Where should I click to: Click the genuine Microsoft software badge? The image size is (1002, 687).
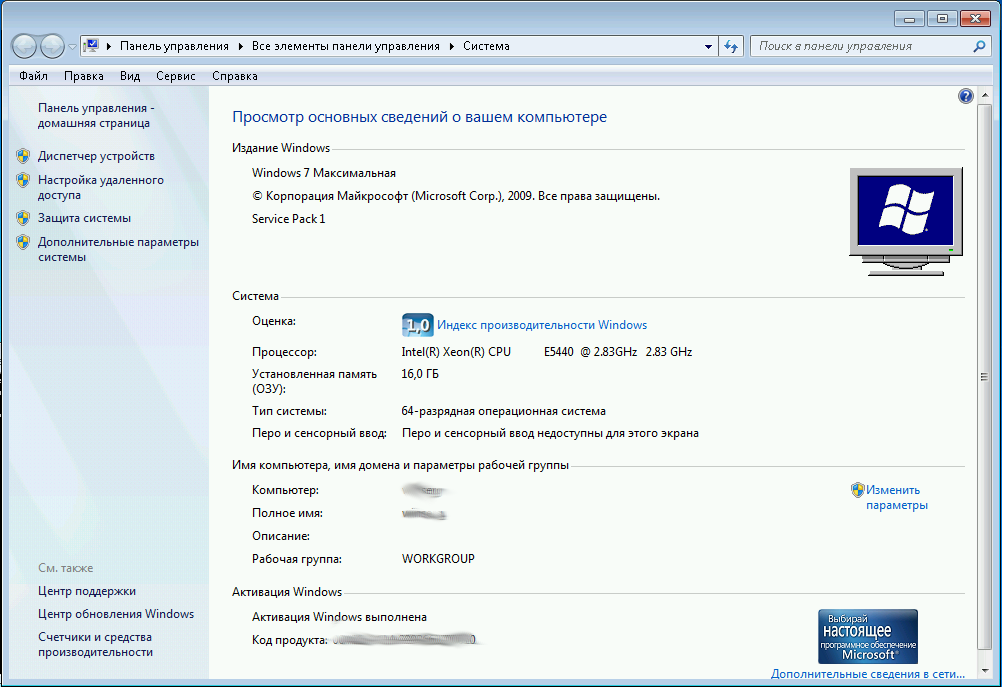tap(868, 637)
